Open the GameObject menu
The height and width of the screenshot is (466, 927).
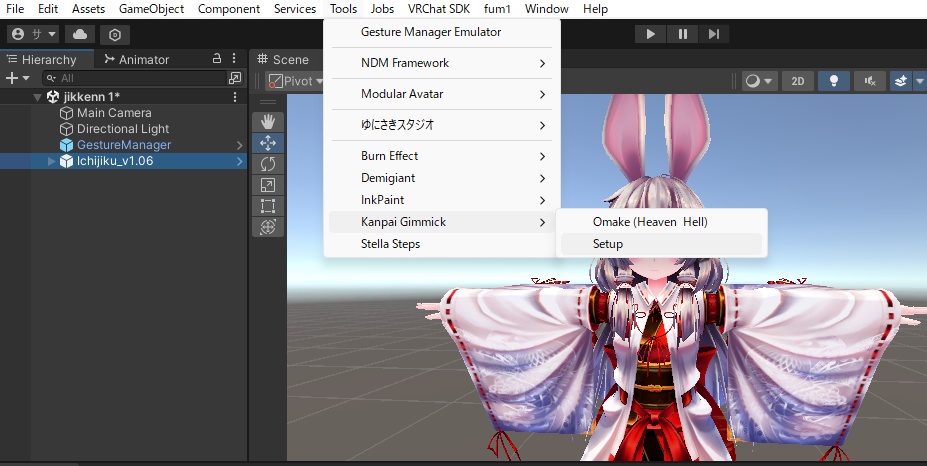(x=151, y=9)
